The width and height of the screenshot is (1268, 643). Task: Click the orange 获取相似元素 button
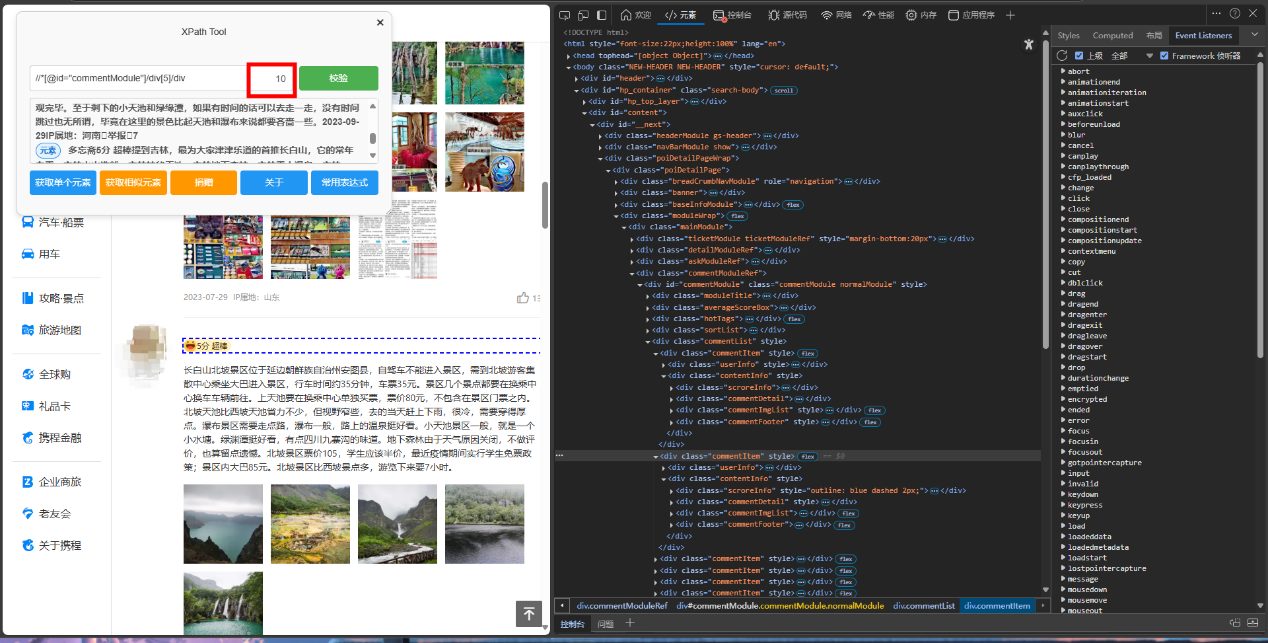click(x=133, y=183)
